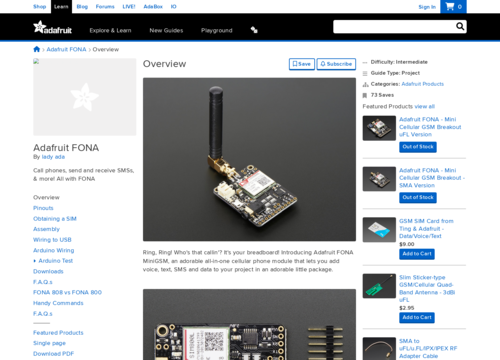Screen dimensions: 500x360
Task: Open SMA to uFL Adapter Cable link
Action: [428, 348]
